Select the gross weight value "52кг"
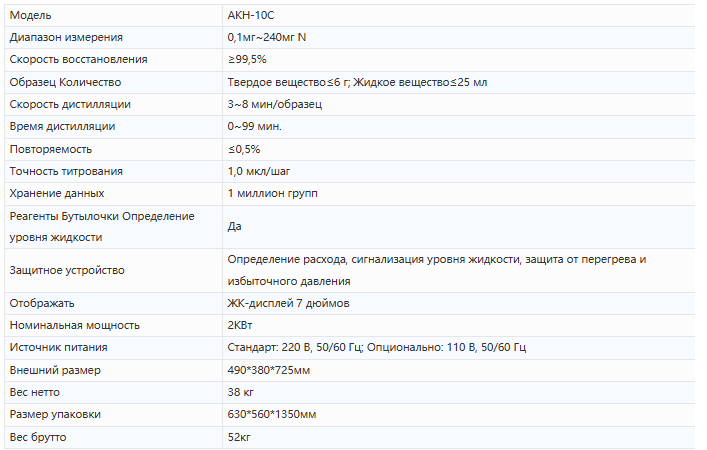Image resolution: width=707 pixels, height=450 pixels. tap(239, 436)
